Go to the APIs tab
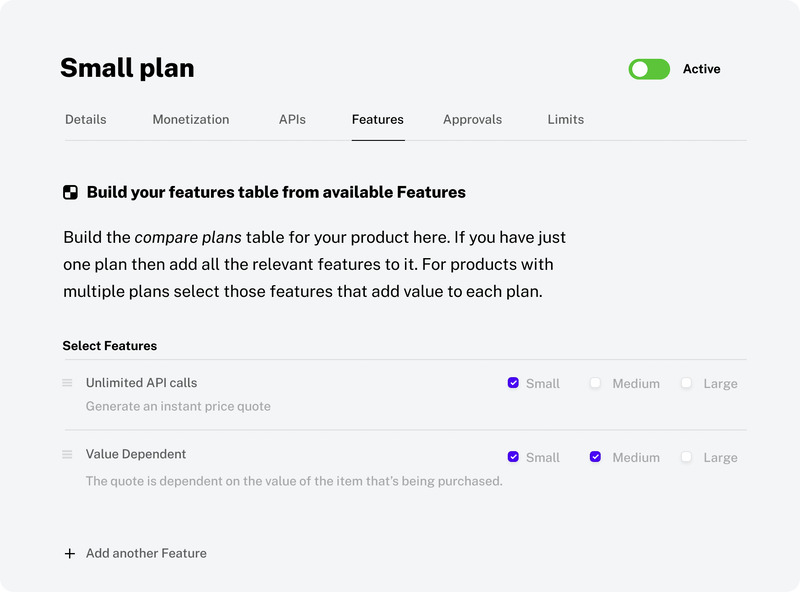 click(292, 119)
